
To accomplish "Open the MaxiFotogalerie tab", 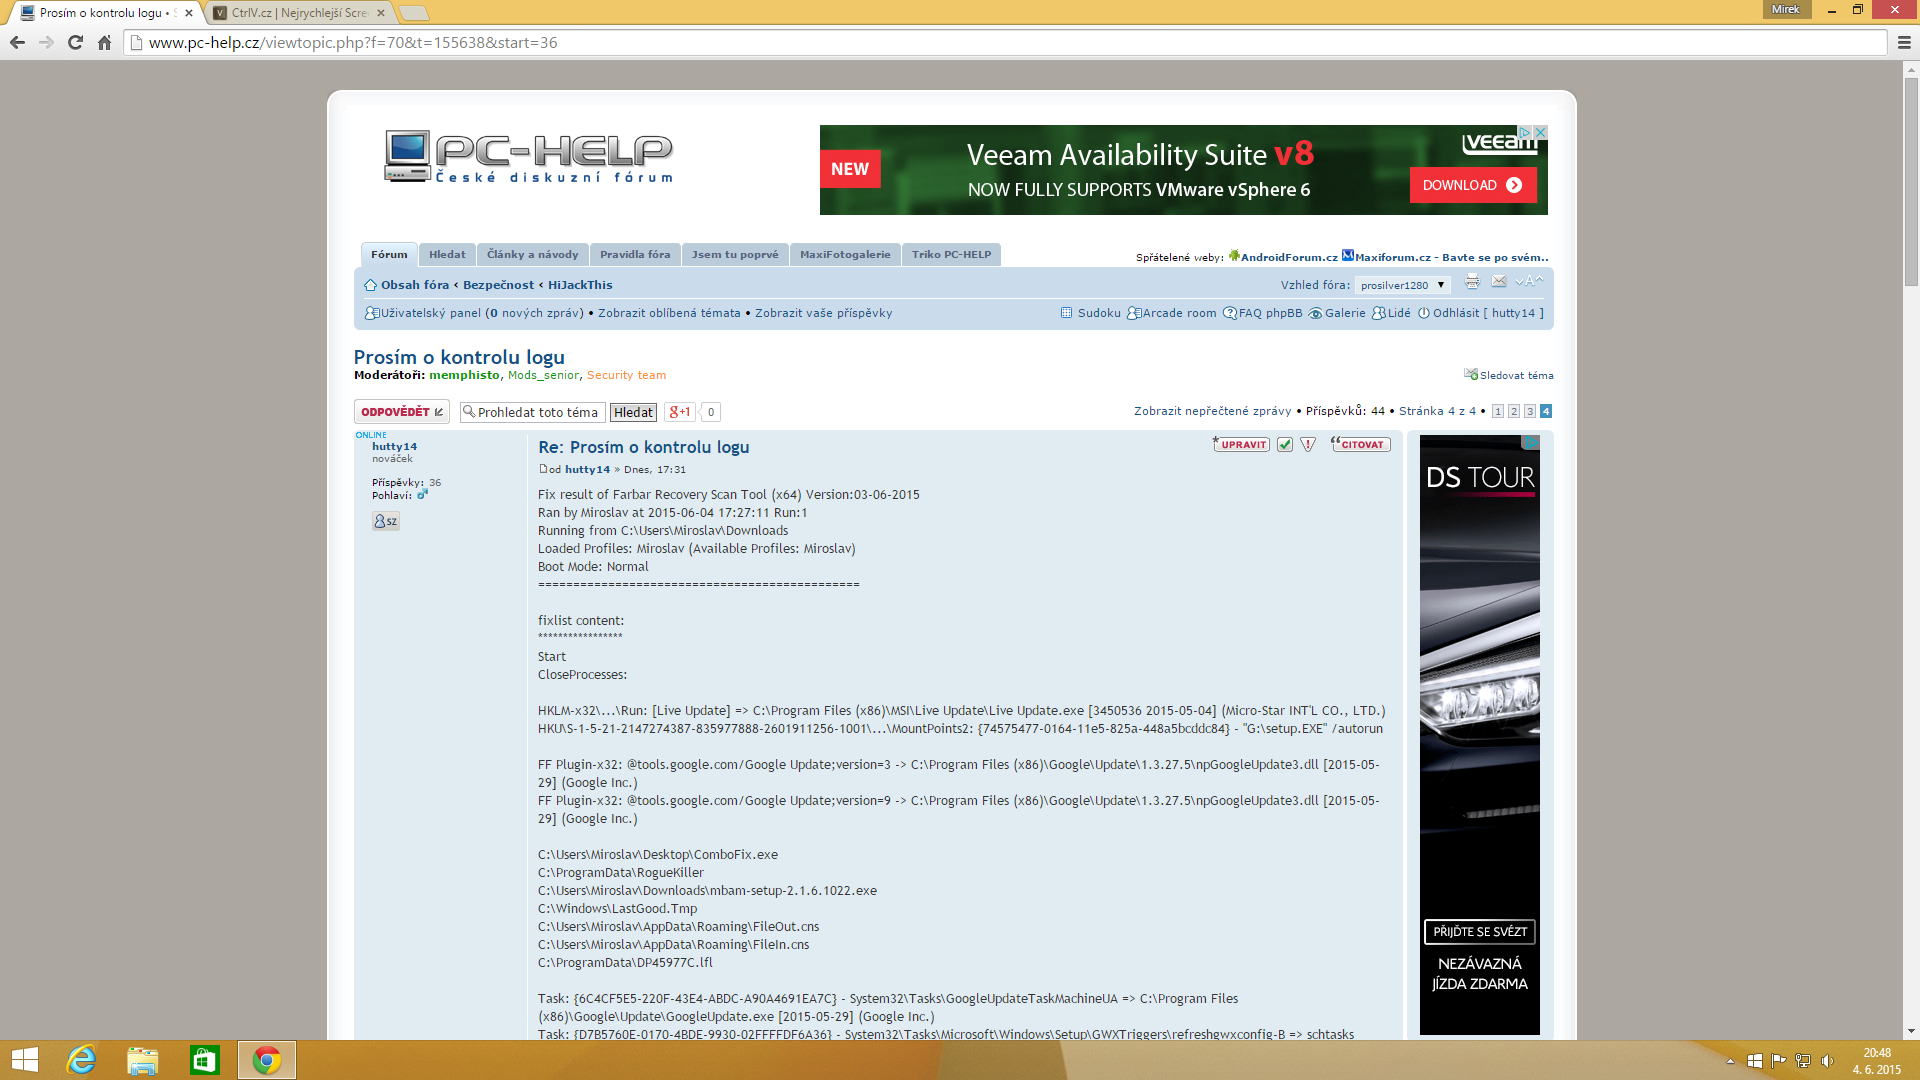I will click(x=845, y=254).
